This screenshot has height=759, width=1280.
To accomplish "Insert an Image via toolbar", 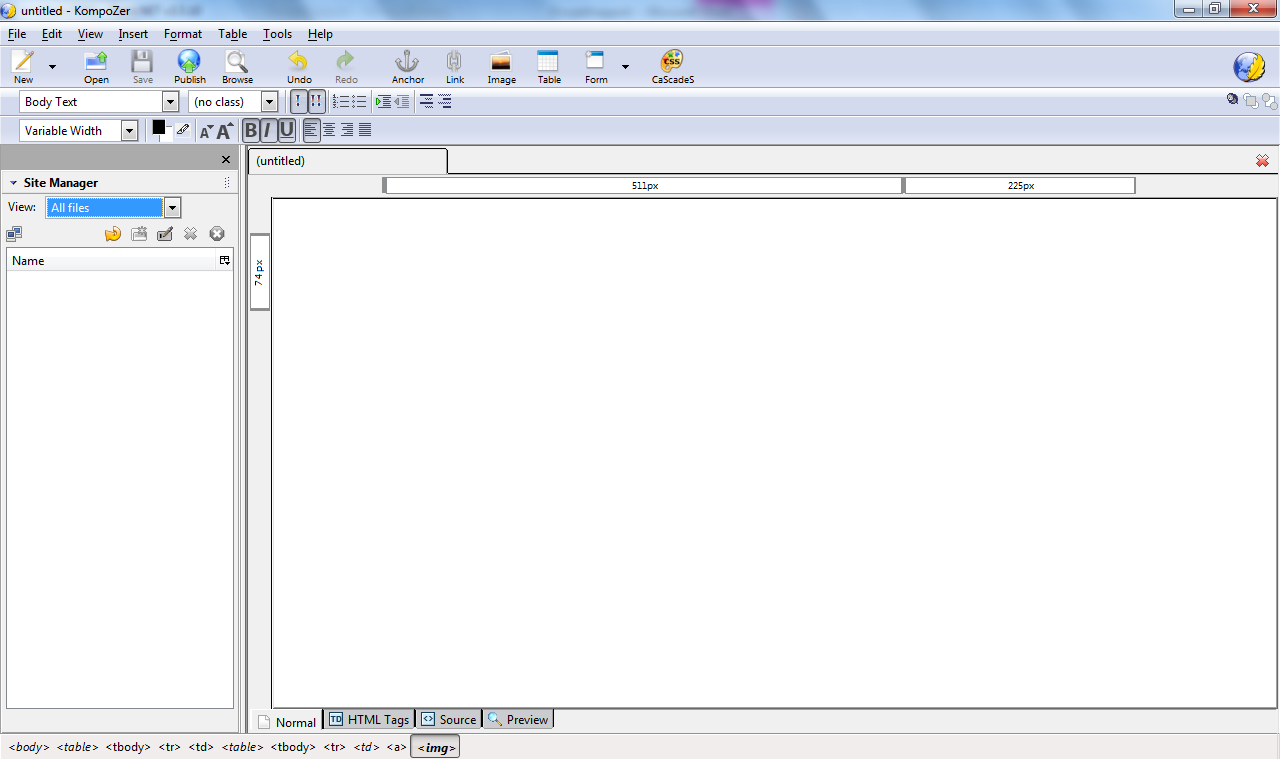I will coord(501,67).
